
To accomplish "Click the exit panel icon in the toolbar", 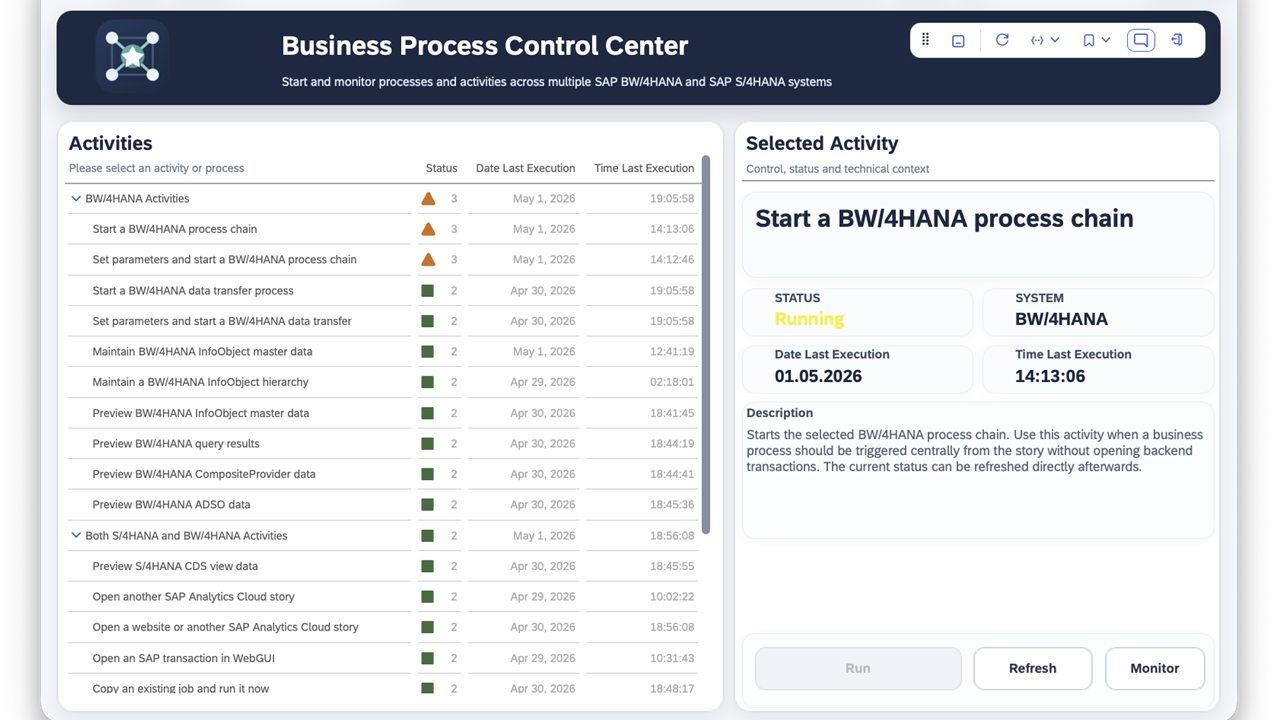I will point(1177,40).
